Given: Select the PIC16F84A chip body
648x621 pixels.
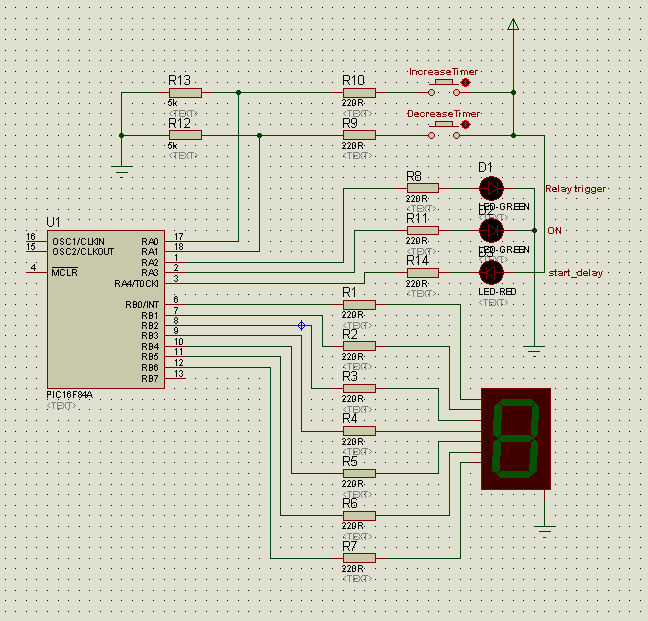Looking at the screenshot, I should 106,309.
